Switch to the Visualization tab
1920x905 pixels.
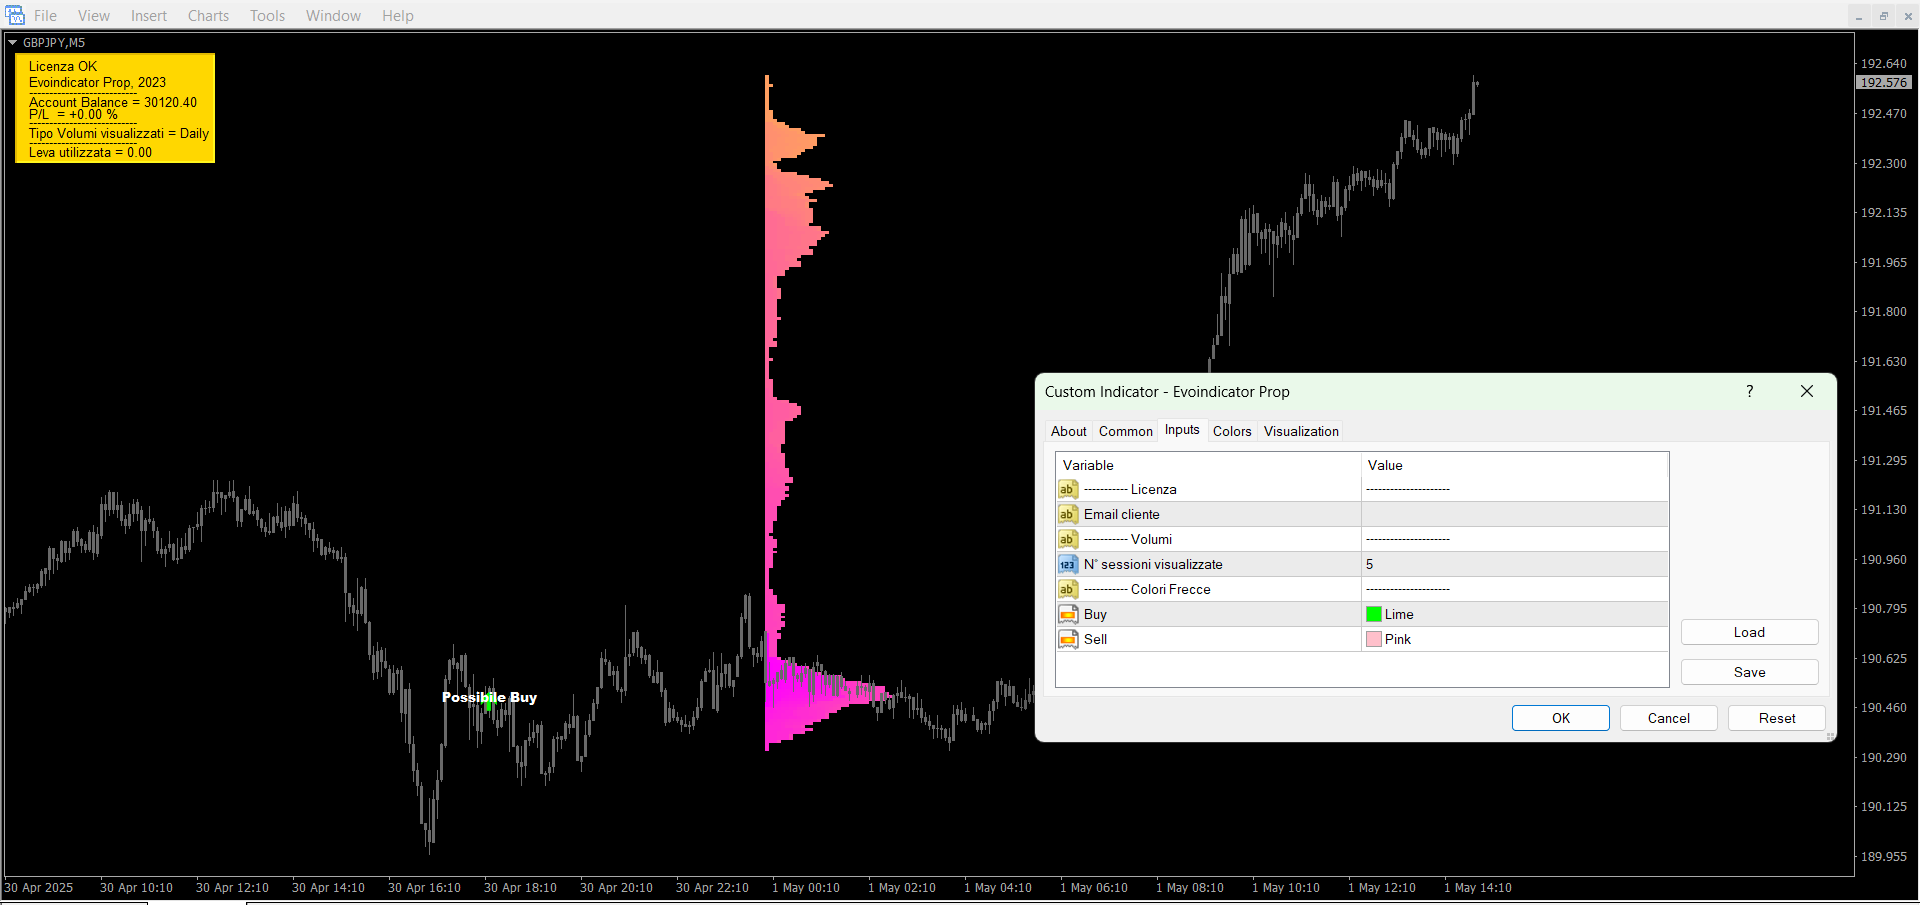click(x=1300, y=431)
